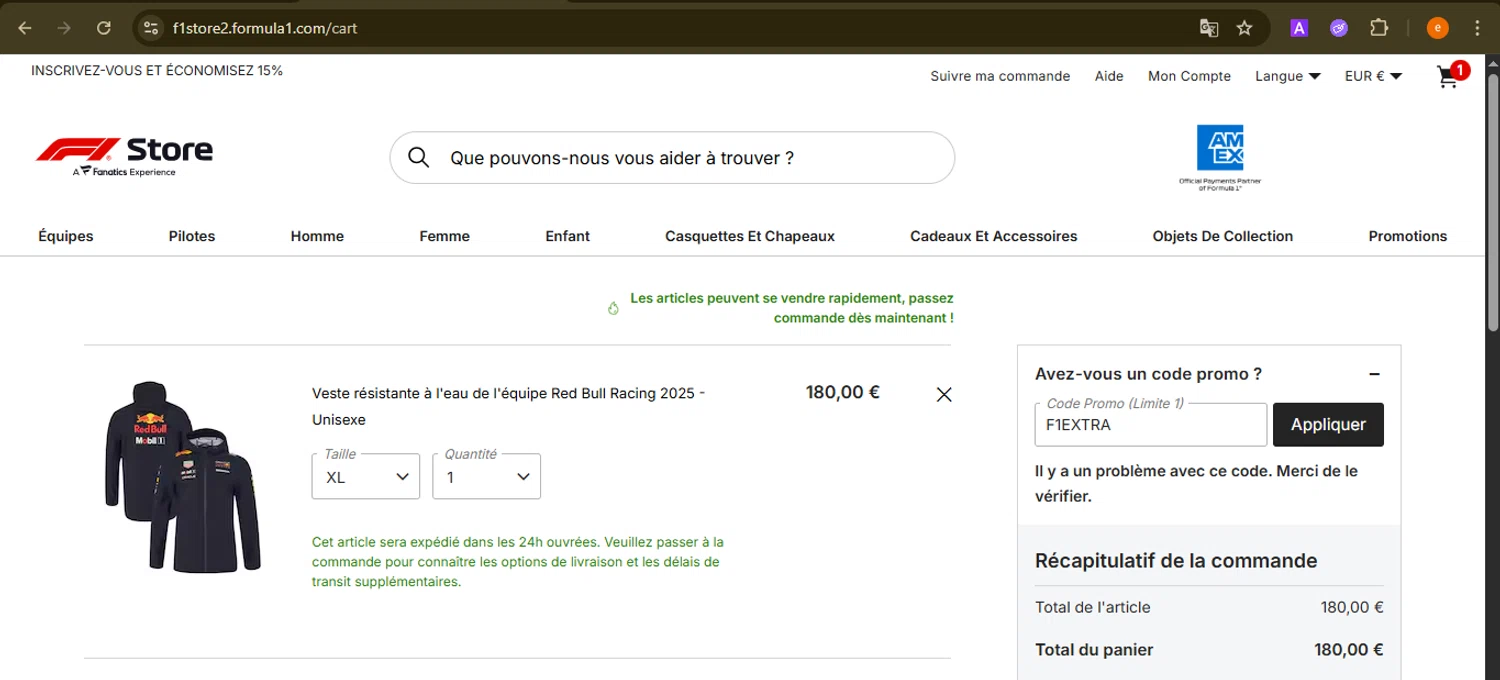The height and width of the screenshot is (680, 1500).
Task: Open Casquettes Et Chapeaux menu
Action: [750, 236]
